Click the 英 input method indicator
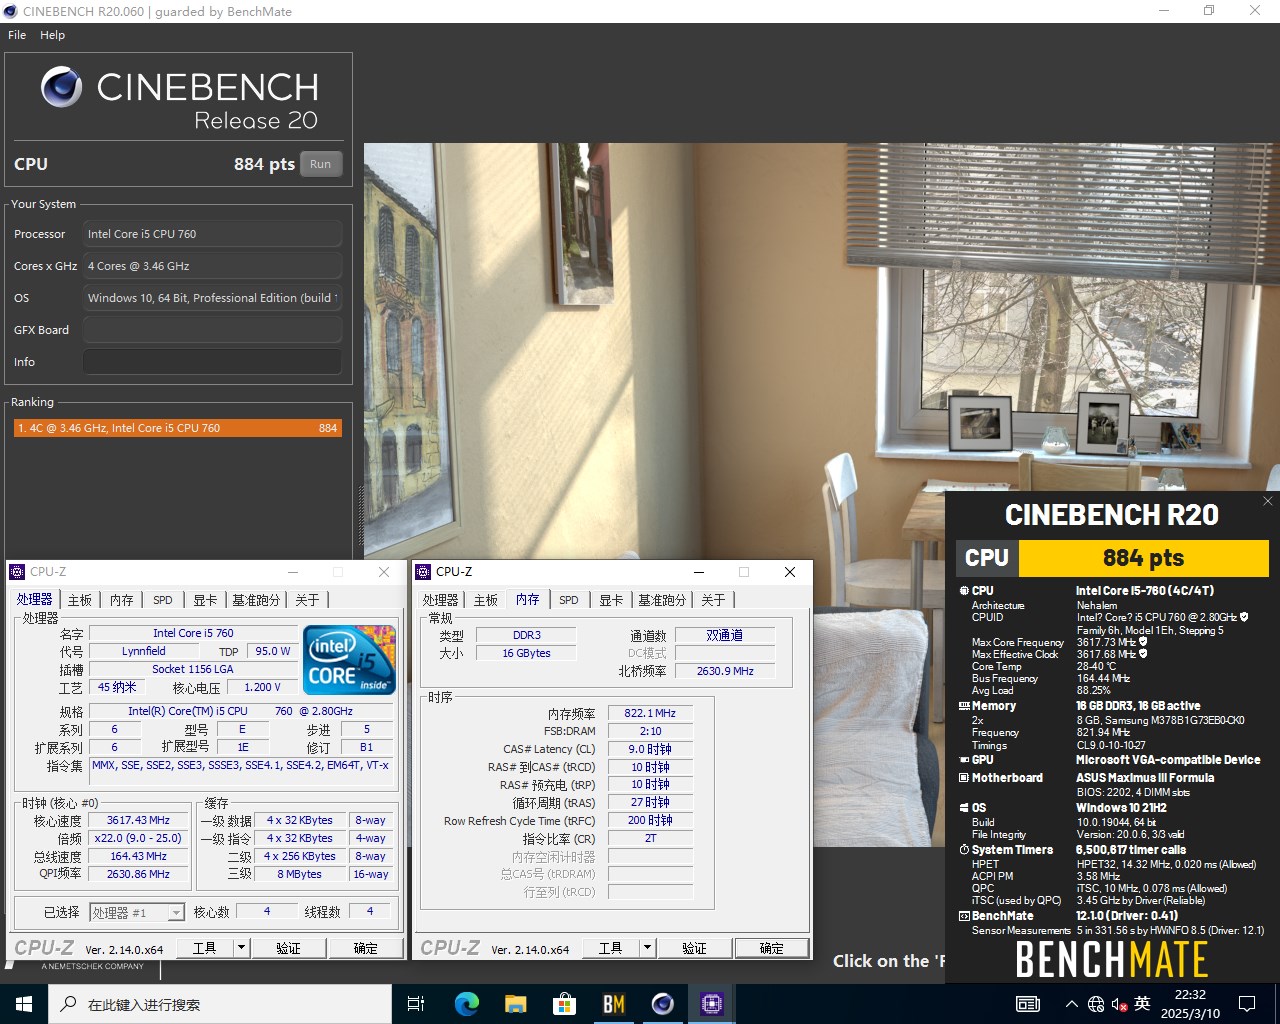This screenshot has width=1280, height=1024. (1142, 1004)
